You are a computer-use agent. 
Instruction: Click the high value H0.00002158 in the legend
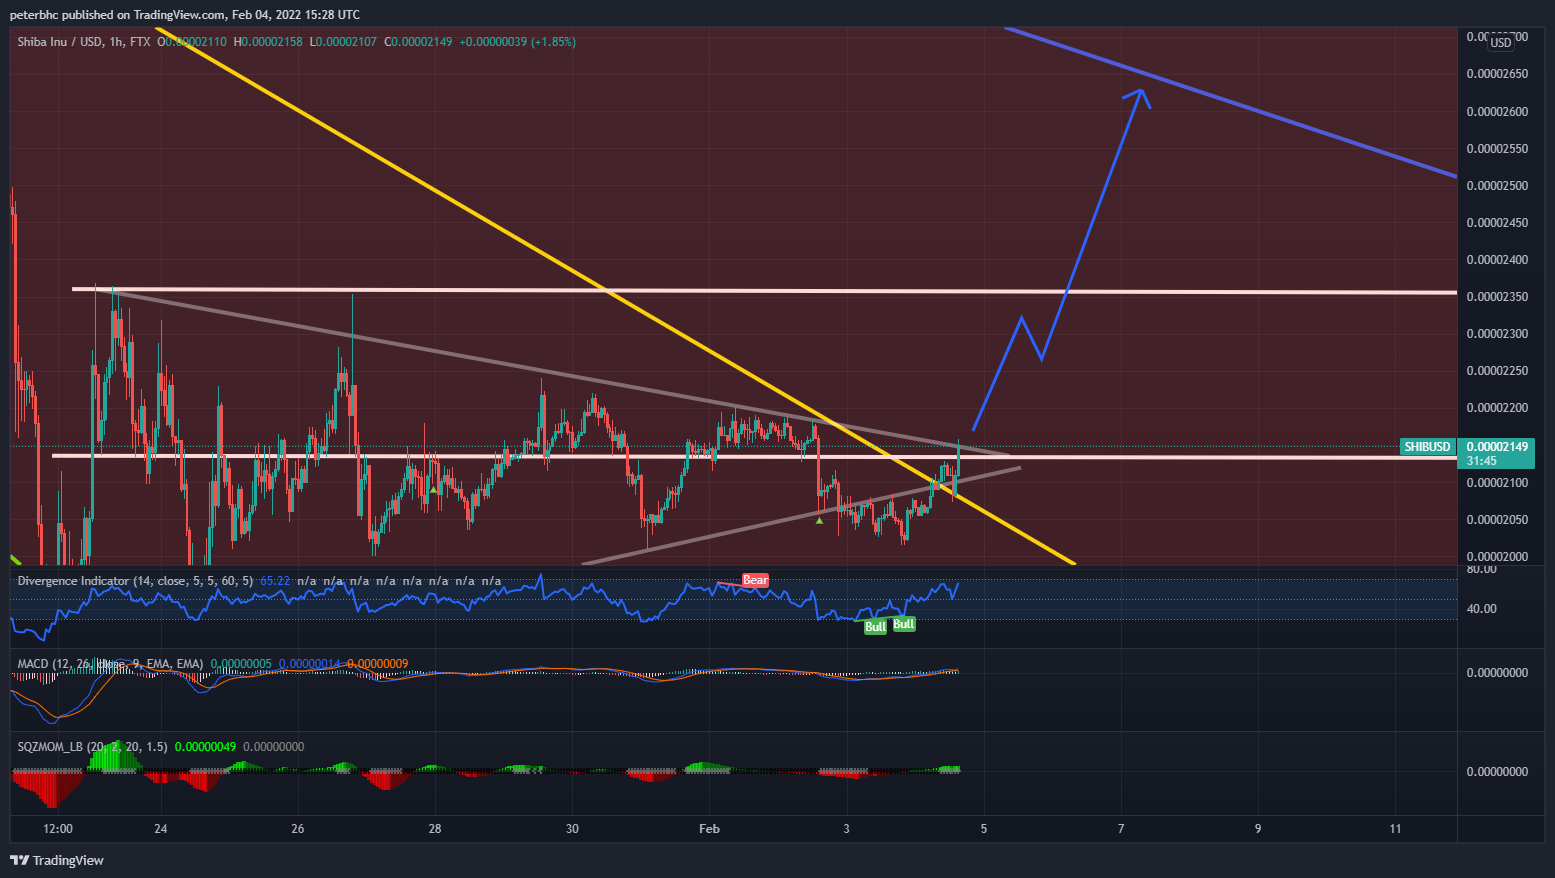click(270, 42)
